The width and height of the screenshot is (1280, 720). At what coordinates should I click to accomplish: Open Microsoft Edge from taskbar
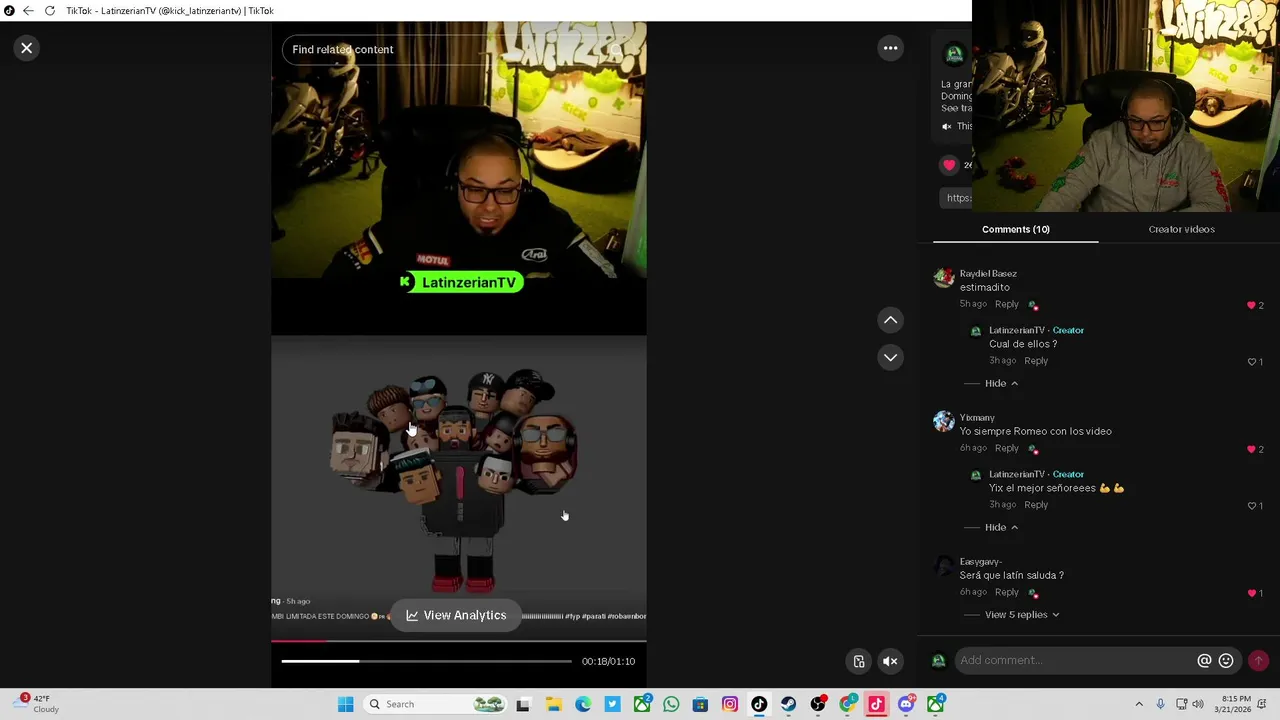[x=583, y=704]
